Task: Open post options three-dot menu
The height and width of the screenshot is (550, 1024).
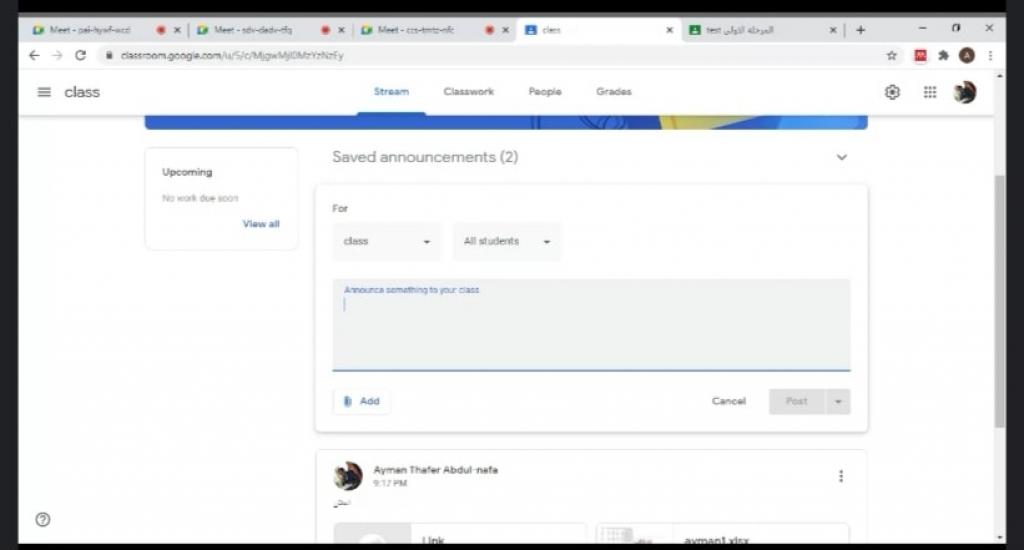Action: pos(840,476)
